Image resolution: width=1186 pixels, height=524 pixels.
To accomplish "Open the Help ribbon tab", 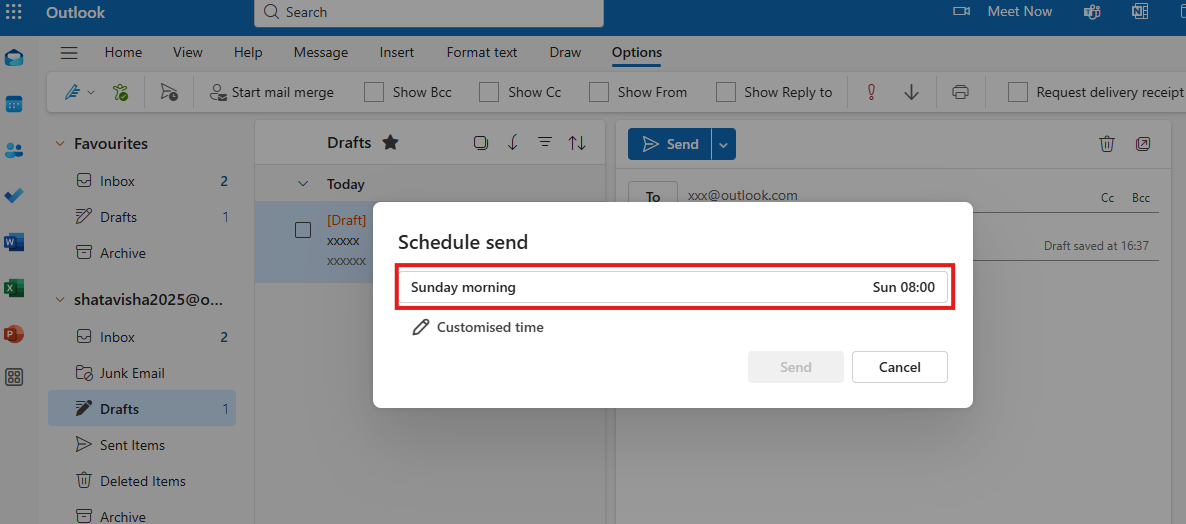I will coord(248,52).
